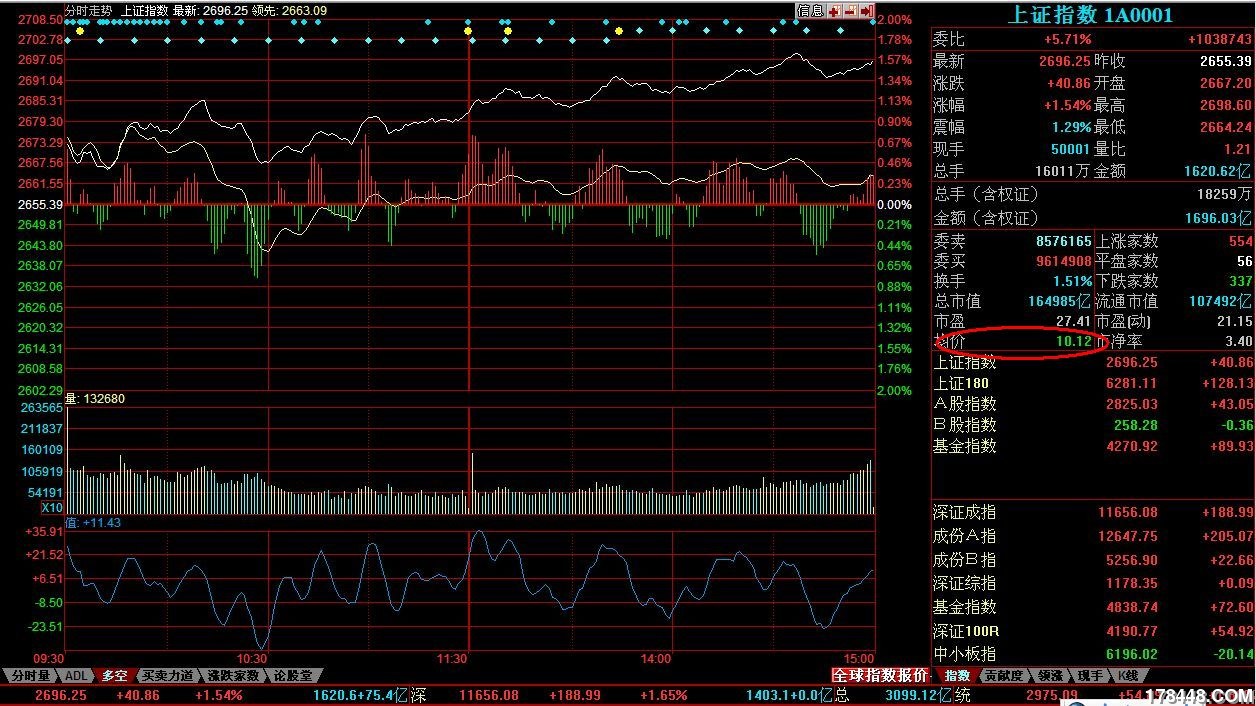Select the 现手 tab

click(x=1090, y=676)
